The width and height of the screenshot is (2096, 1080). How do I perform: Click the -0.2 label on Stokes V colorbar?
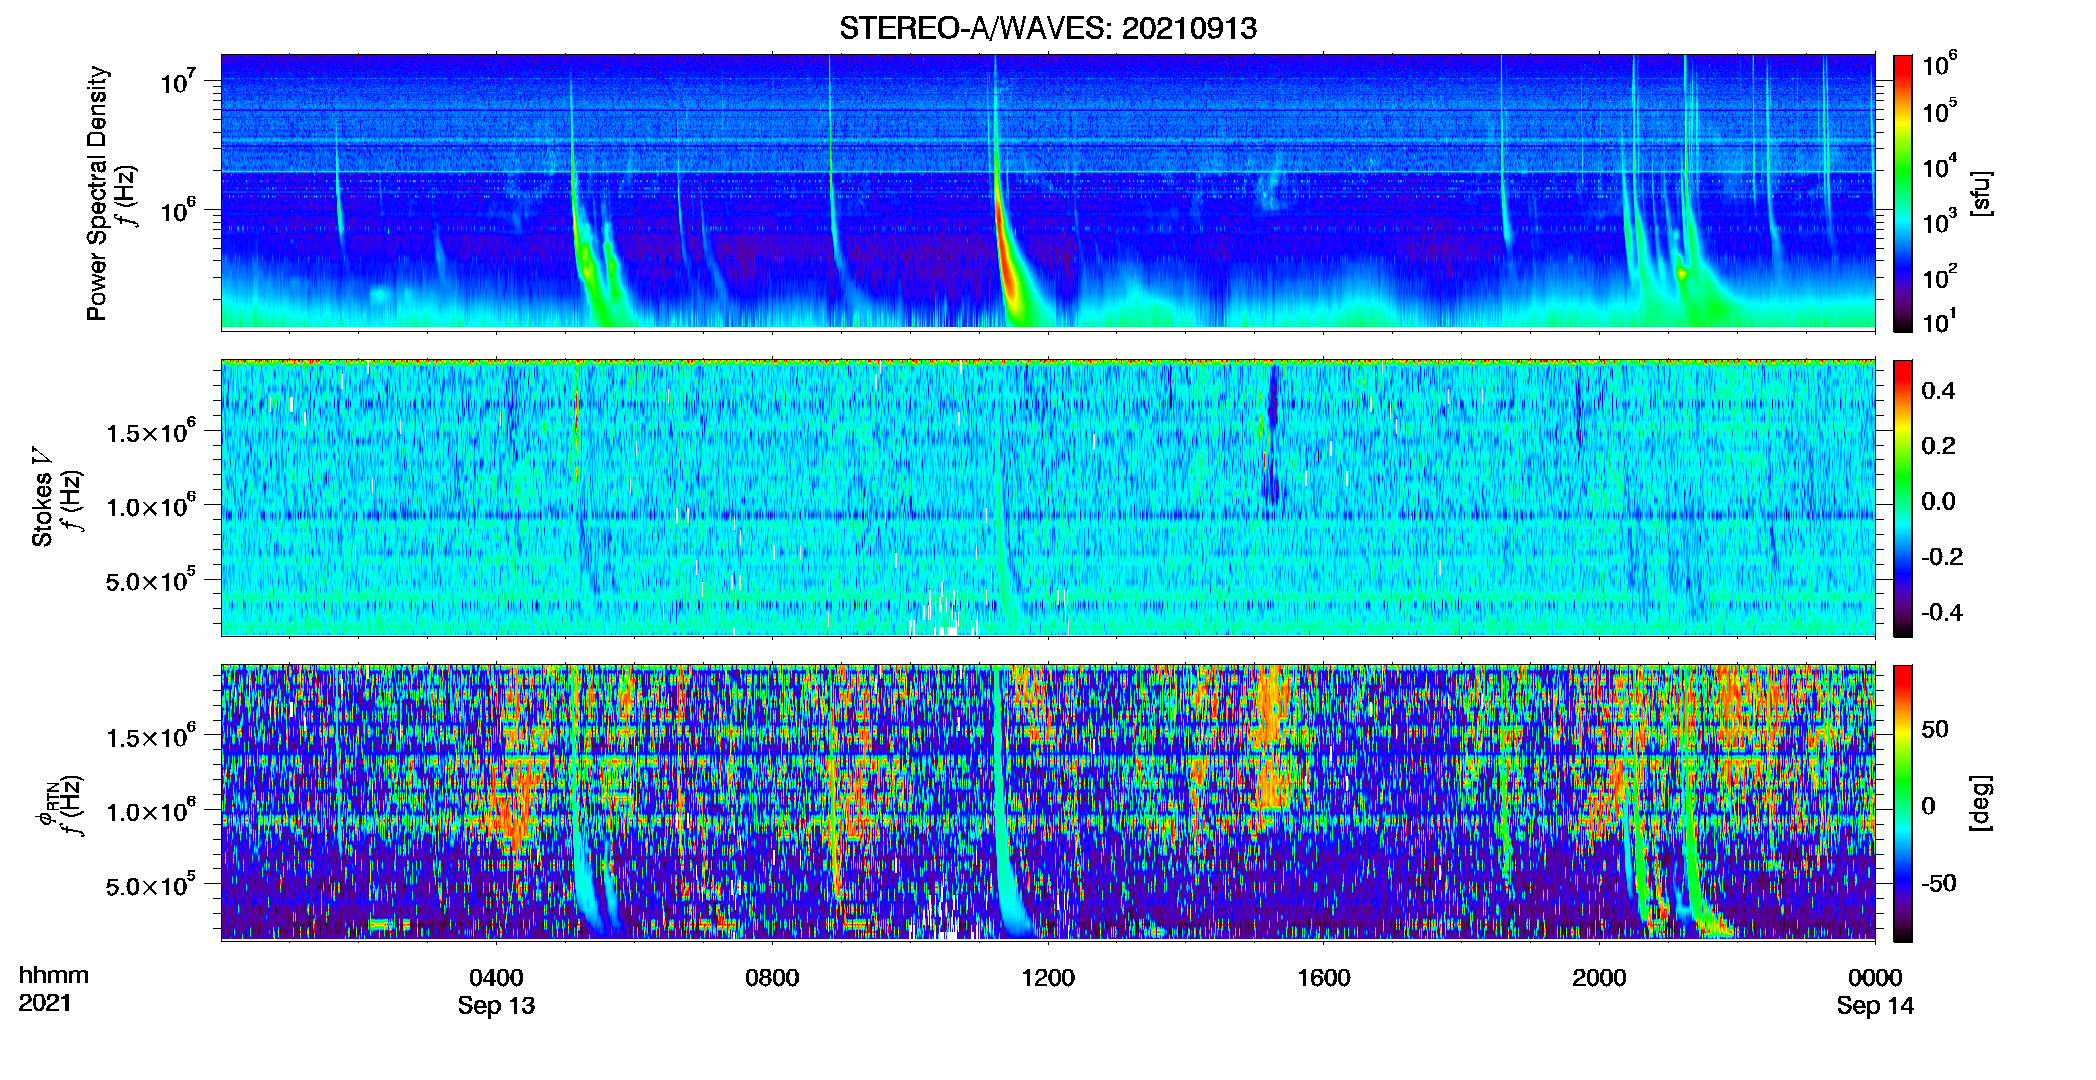(1941, 556)
